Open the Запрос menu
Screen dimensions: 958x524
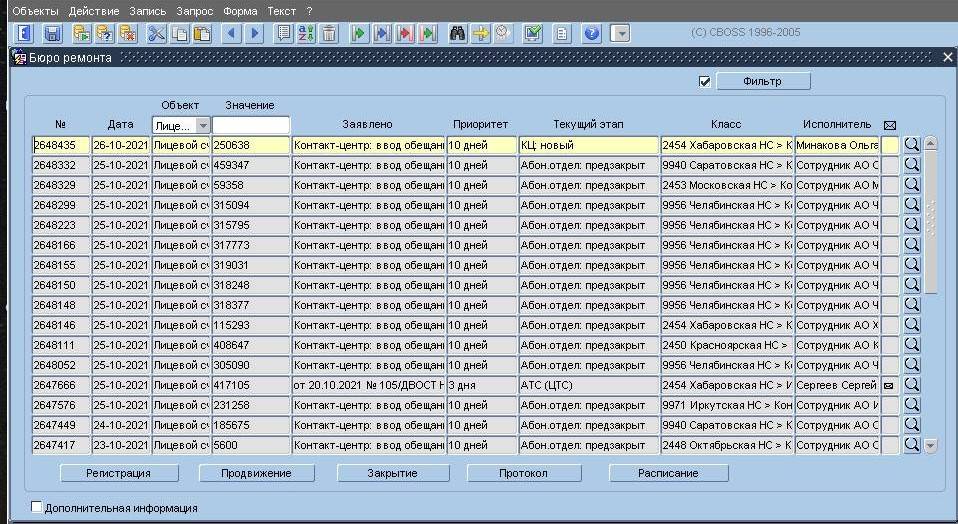(x=195, y=11)
